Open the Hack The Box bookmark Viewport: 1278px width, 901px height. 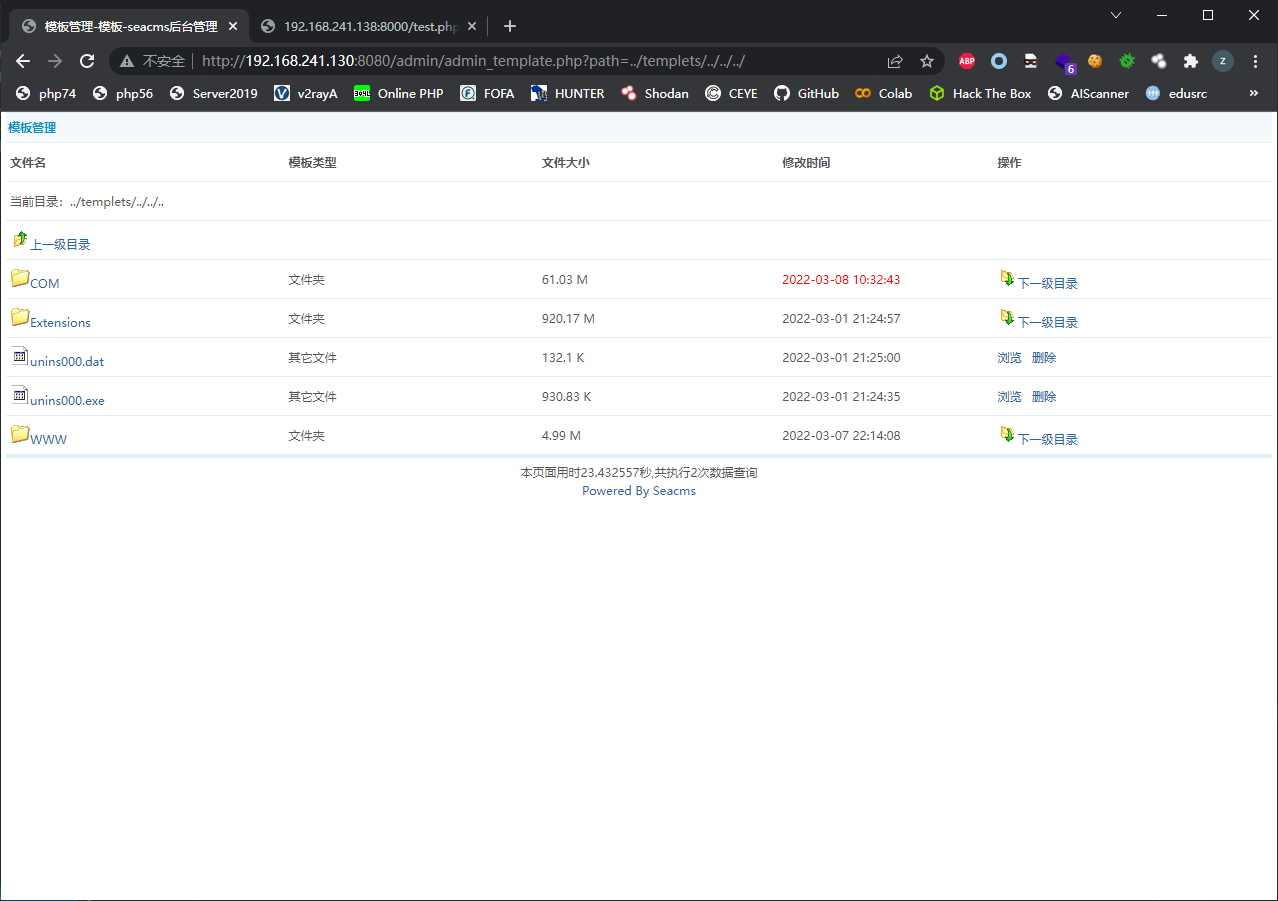(980, 93)
